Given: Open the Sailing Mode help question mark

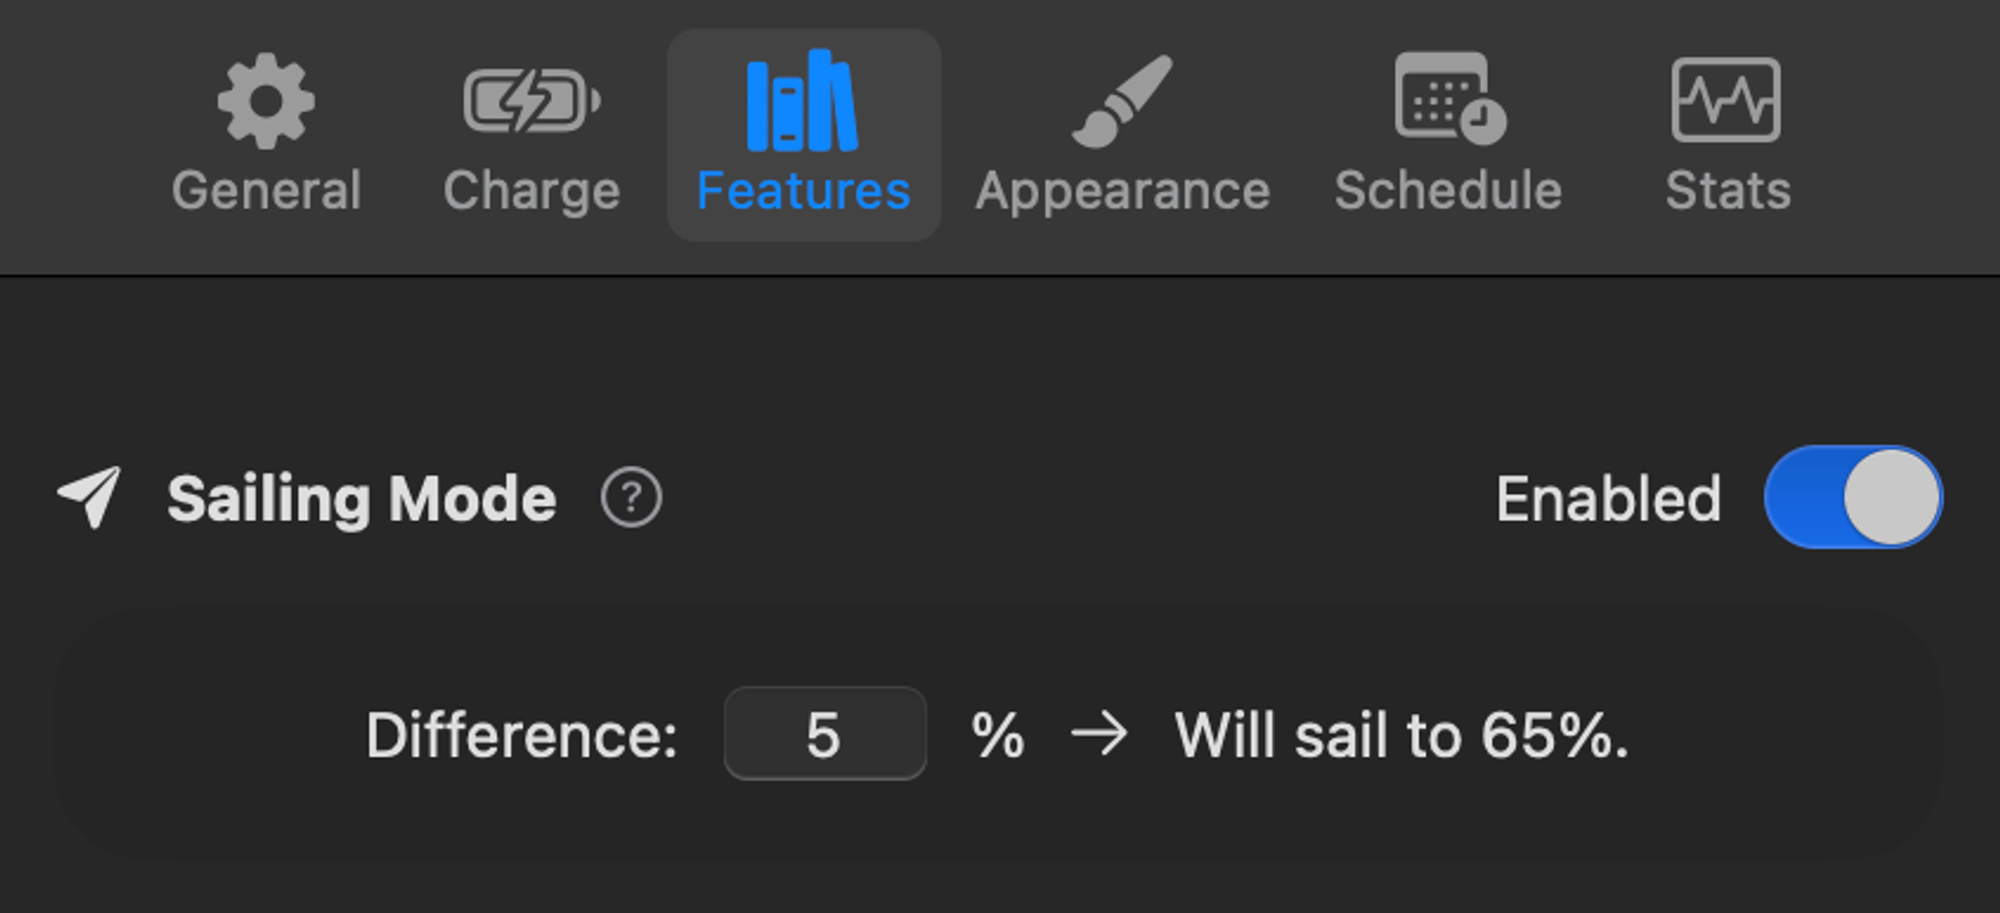Looking at the screenshot, I should pos(631,498).
